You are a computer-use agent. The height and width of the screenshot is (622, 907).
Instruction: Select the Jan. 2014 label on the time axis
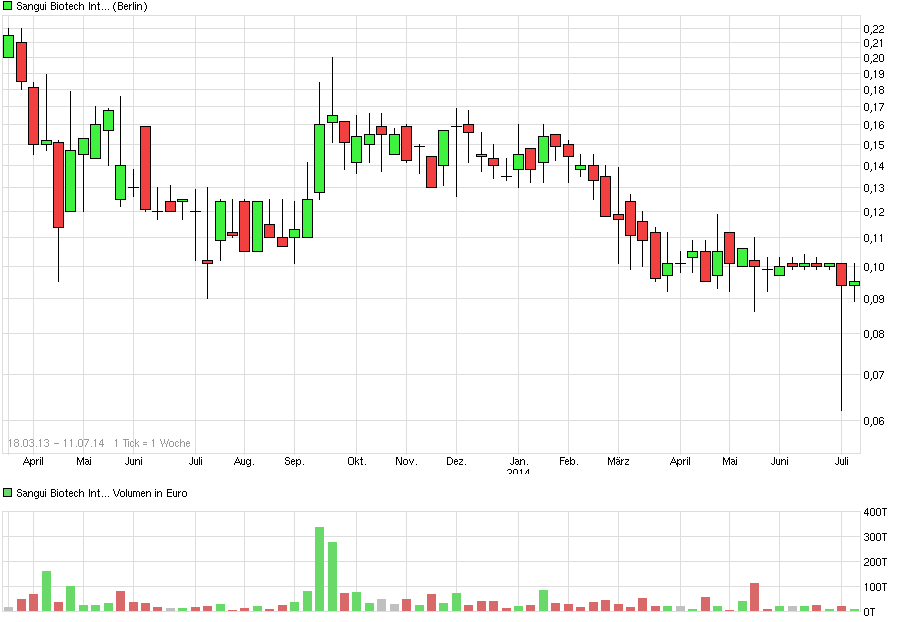(x=519, y=466)
